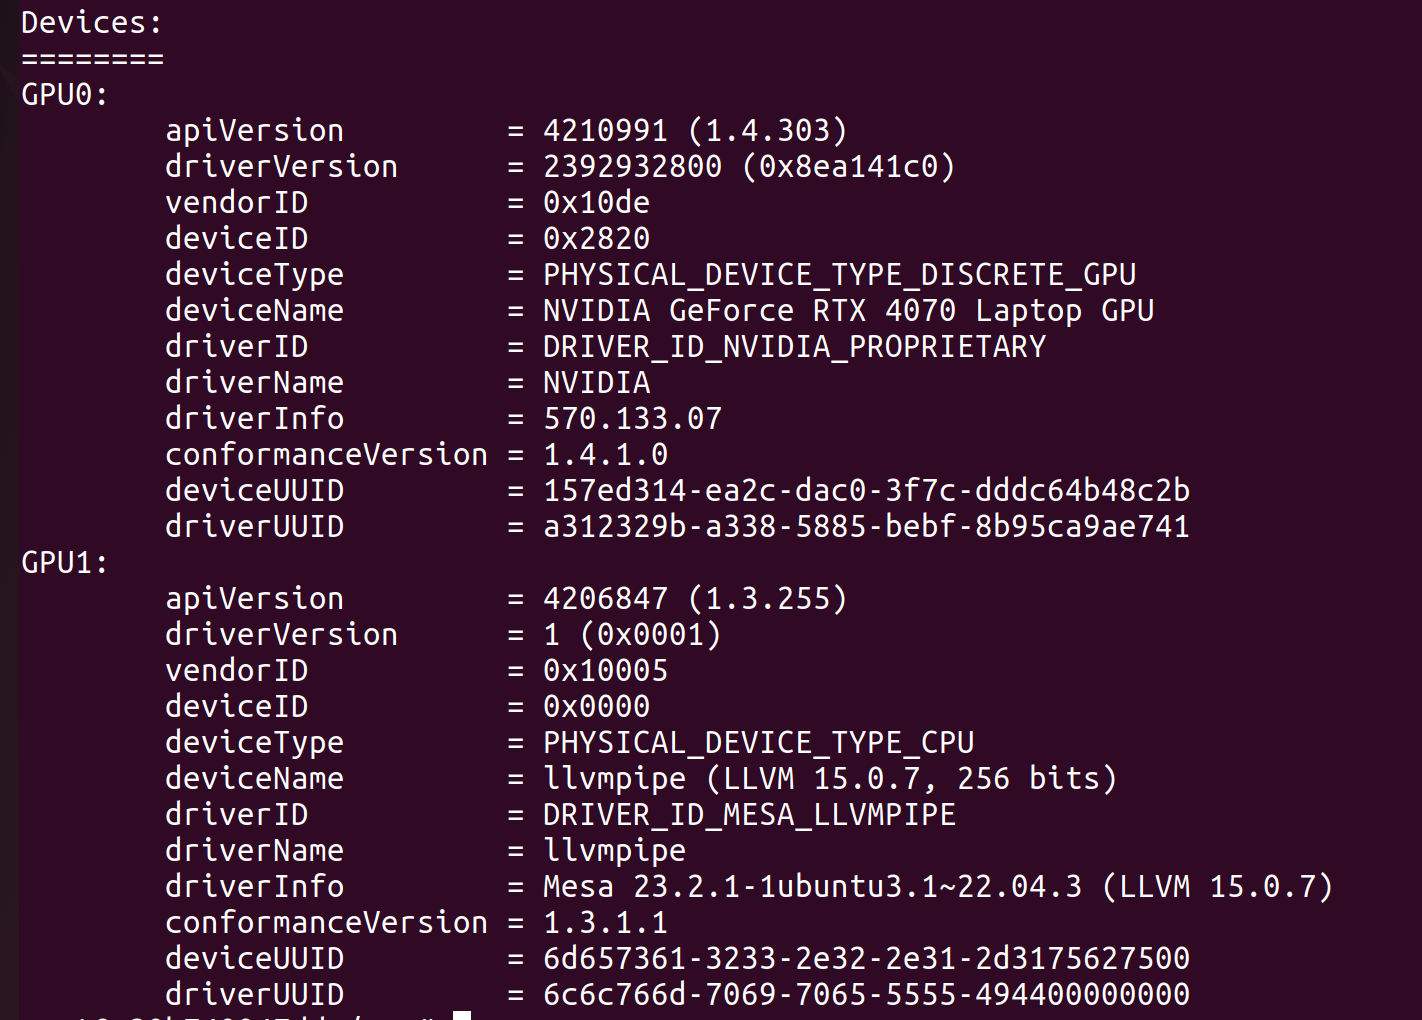The width and height of the screenshot is (1422, 1020).
Task: Click the "GPU1:" section label
Action: 64,562
